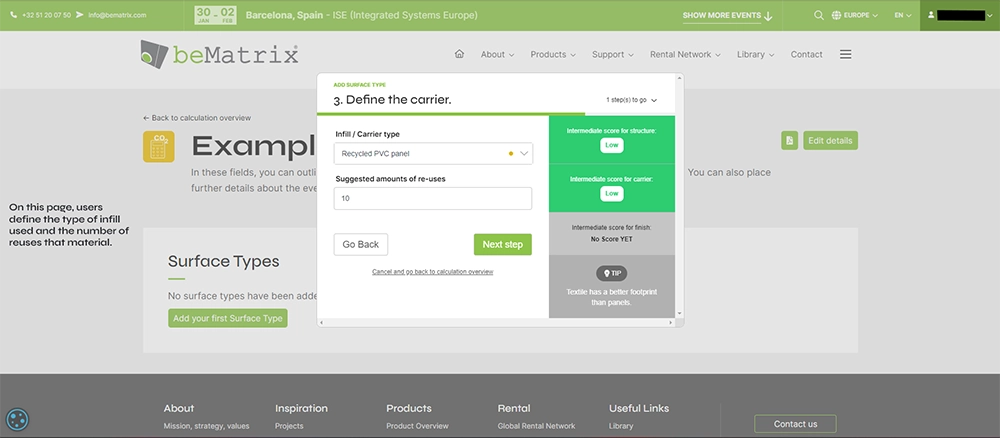Click the cookie settings icon

pos(17,420)
